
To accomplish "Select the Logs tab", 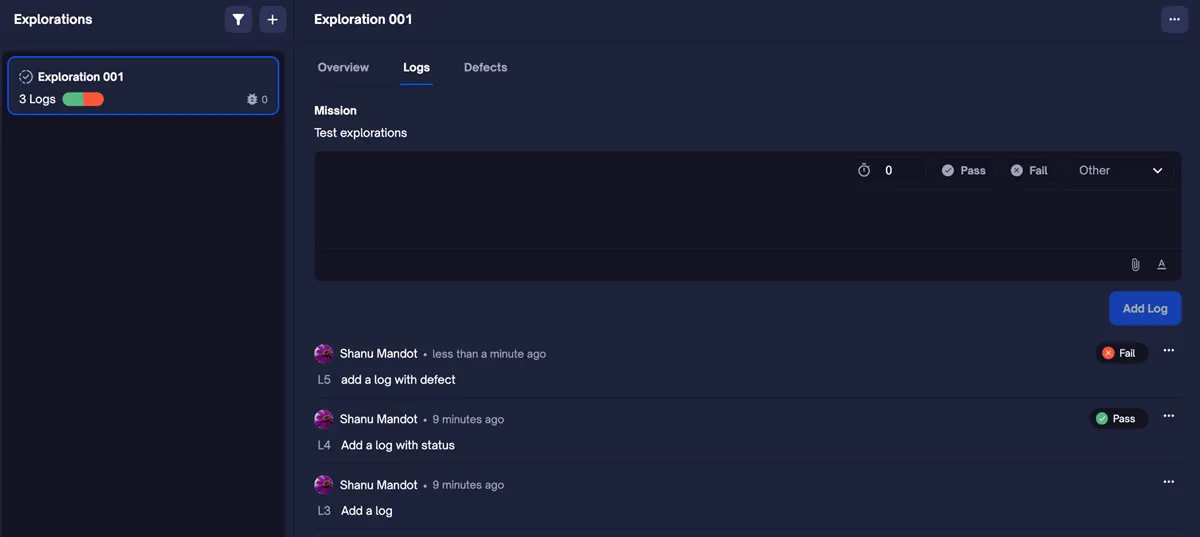I will pos(416,67).
